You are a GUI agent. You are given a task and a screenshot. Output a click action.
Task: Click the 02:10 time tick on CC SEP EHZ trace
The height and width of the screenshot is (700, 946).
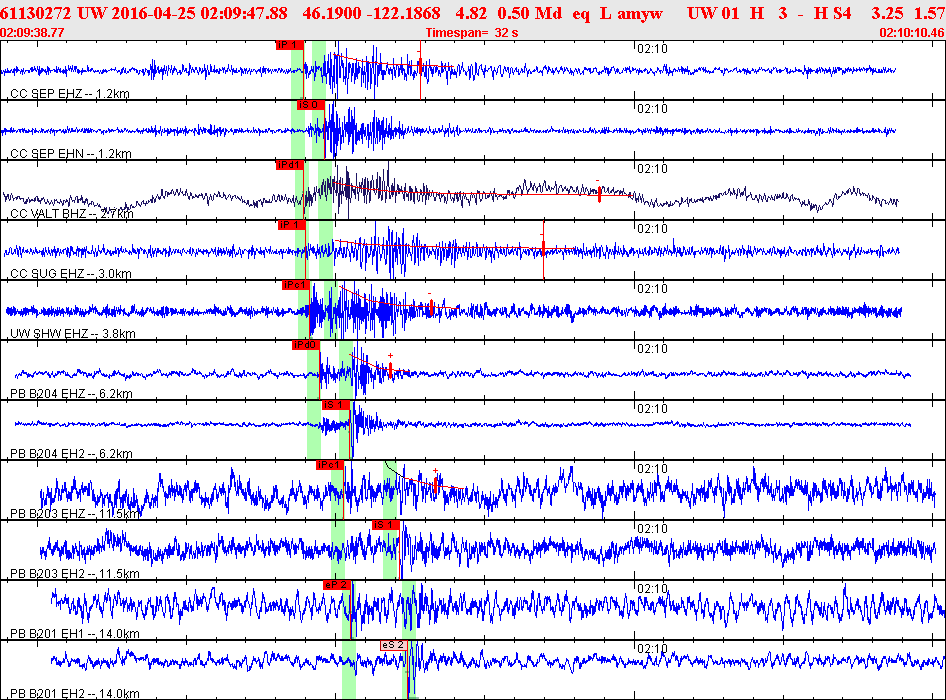(652, 49)
